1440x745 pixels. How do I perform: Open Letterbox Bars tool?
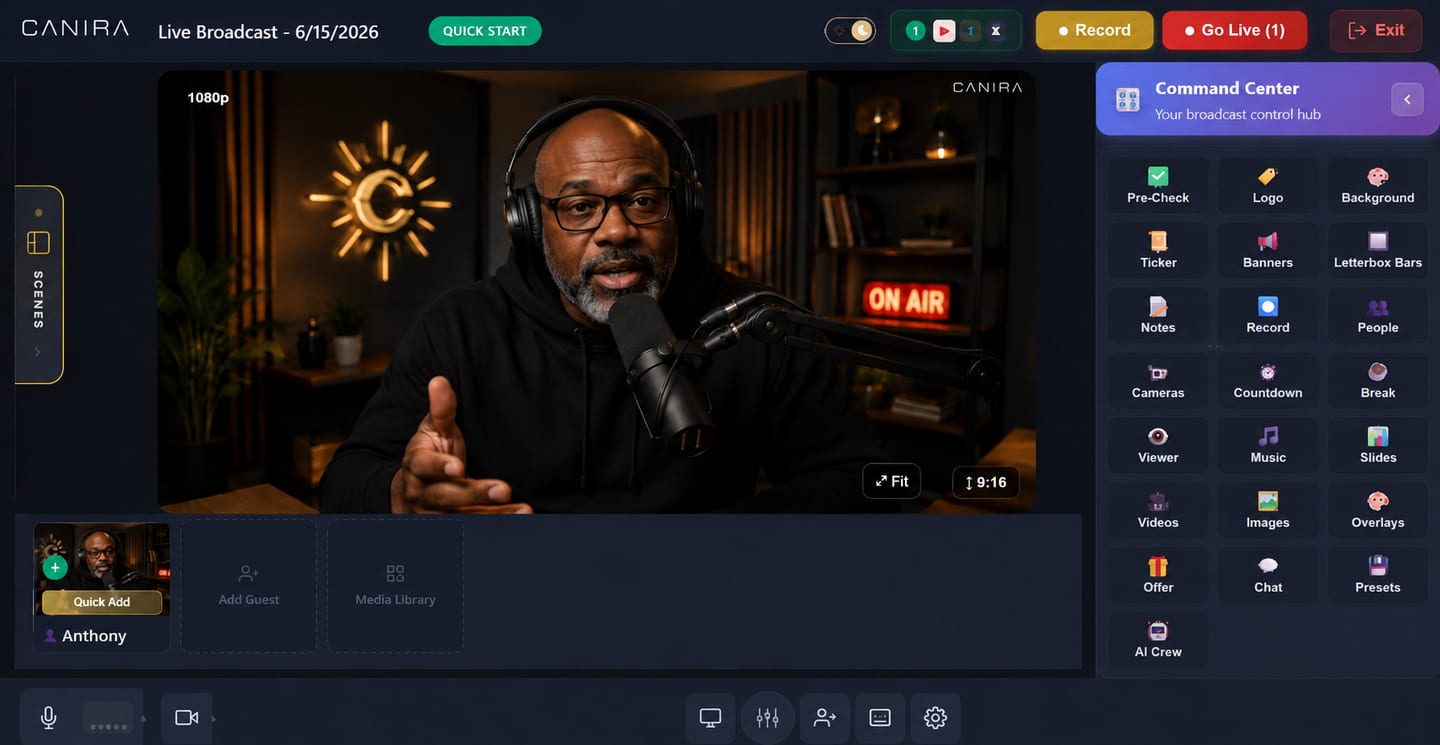(x=1378, y=250)
